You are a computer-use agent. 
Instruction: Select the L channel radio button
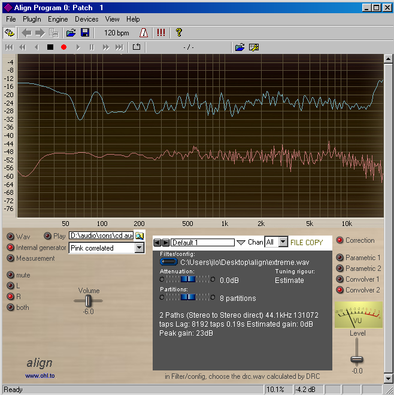click(x=11, y=286)
